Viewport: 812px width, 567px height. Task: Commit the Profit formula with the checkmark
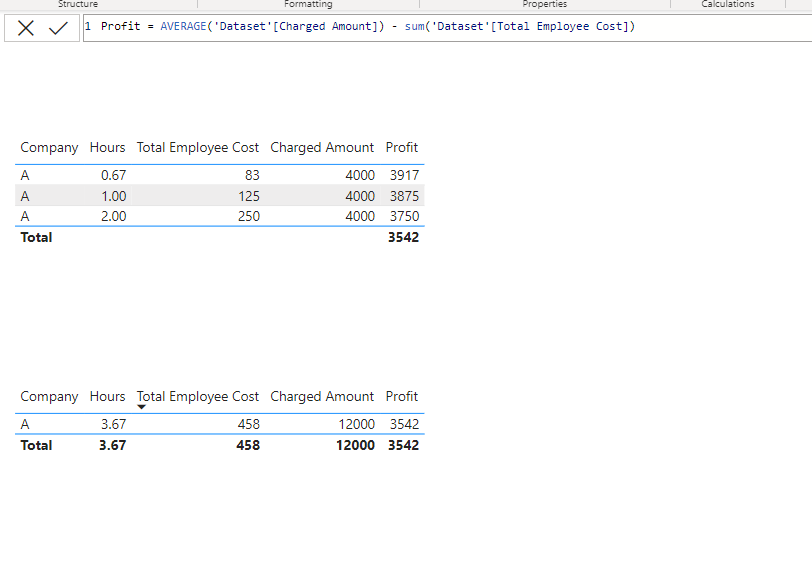pos(59,28)
